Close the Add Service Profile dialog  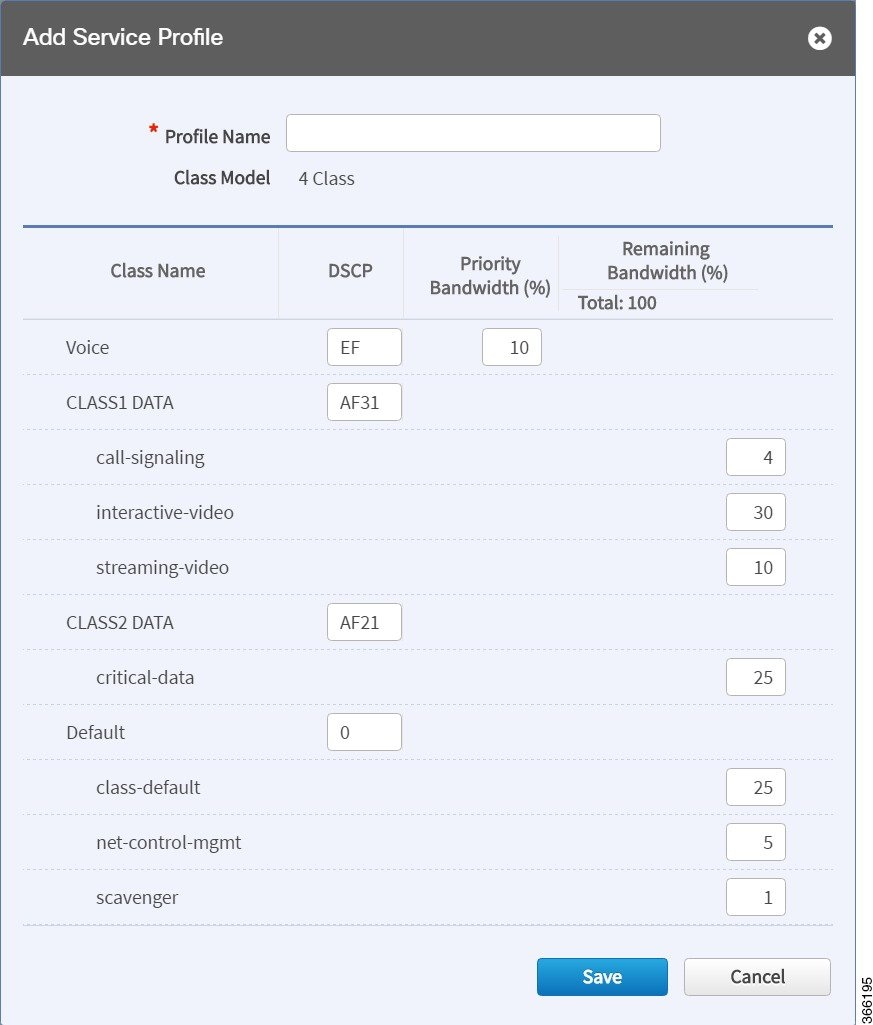(819, 38)
